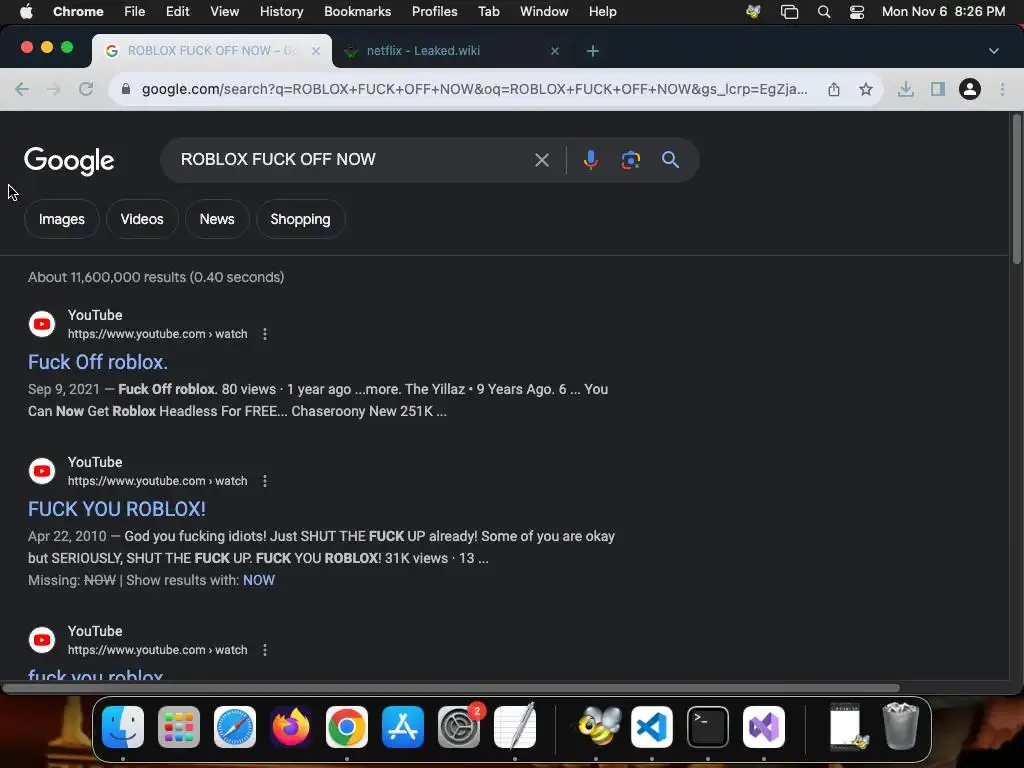Reload the page with refresh icon
This screenshot has height=768, width=1024.
[86, 89]
